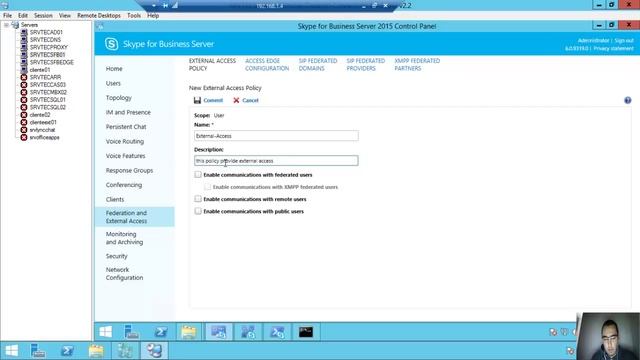The width and height of the screenshot is (640, 360).
Task: Open black command prompt icon in remote taskbar
Action: coord(306,331)
